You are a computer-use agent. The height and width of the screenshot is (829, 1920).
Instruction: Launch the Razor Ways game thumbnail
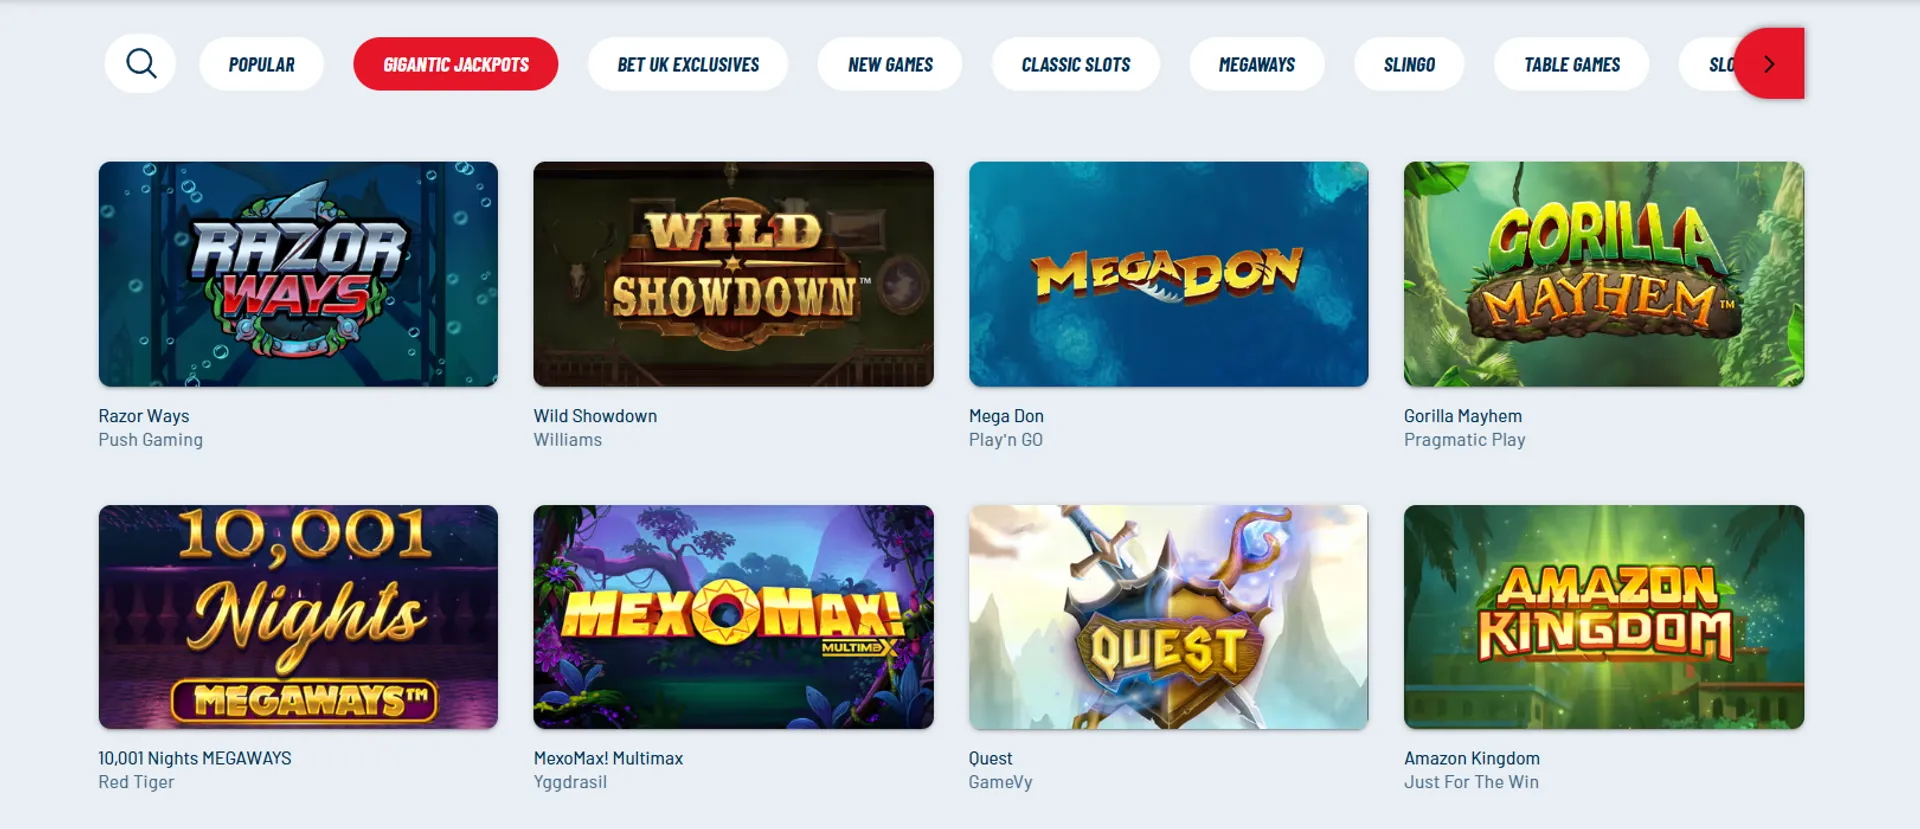tap(298, 274)
